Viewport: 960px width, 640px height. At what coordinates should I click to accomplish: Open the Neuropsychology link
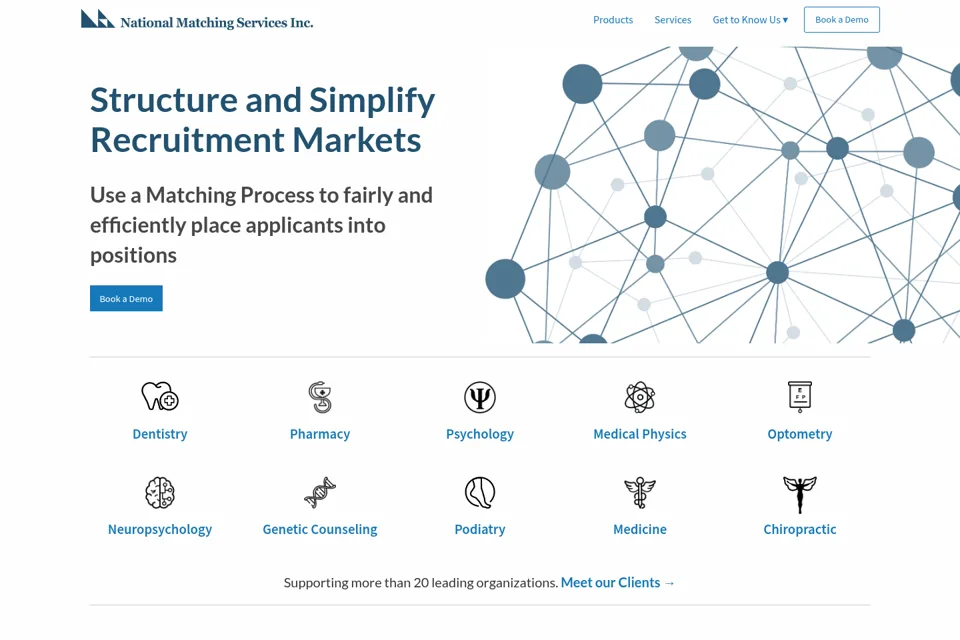coord(160,529)
